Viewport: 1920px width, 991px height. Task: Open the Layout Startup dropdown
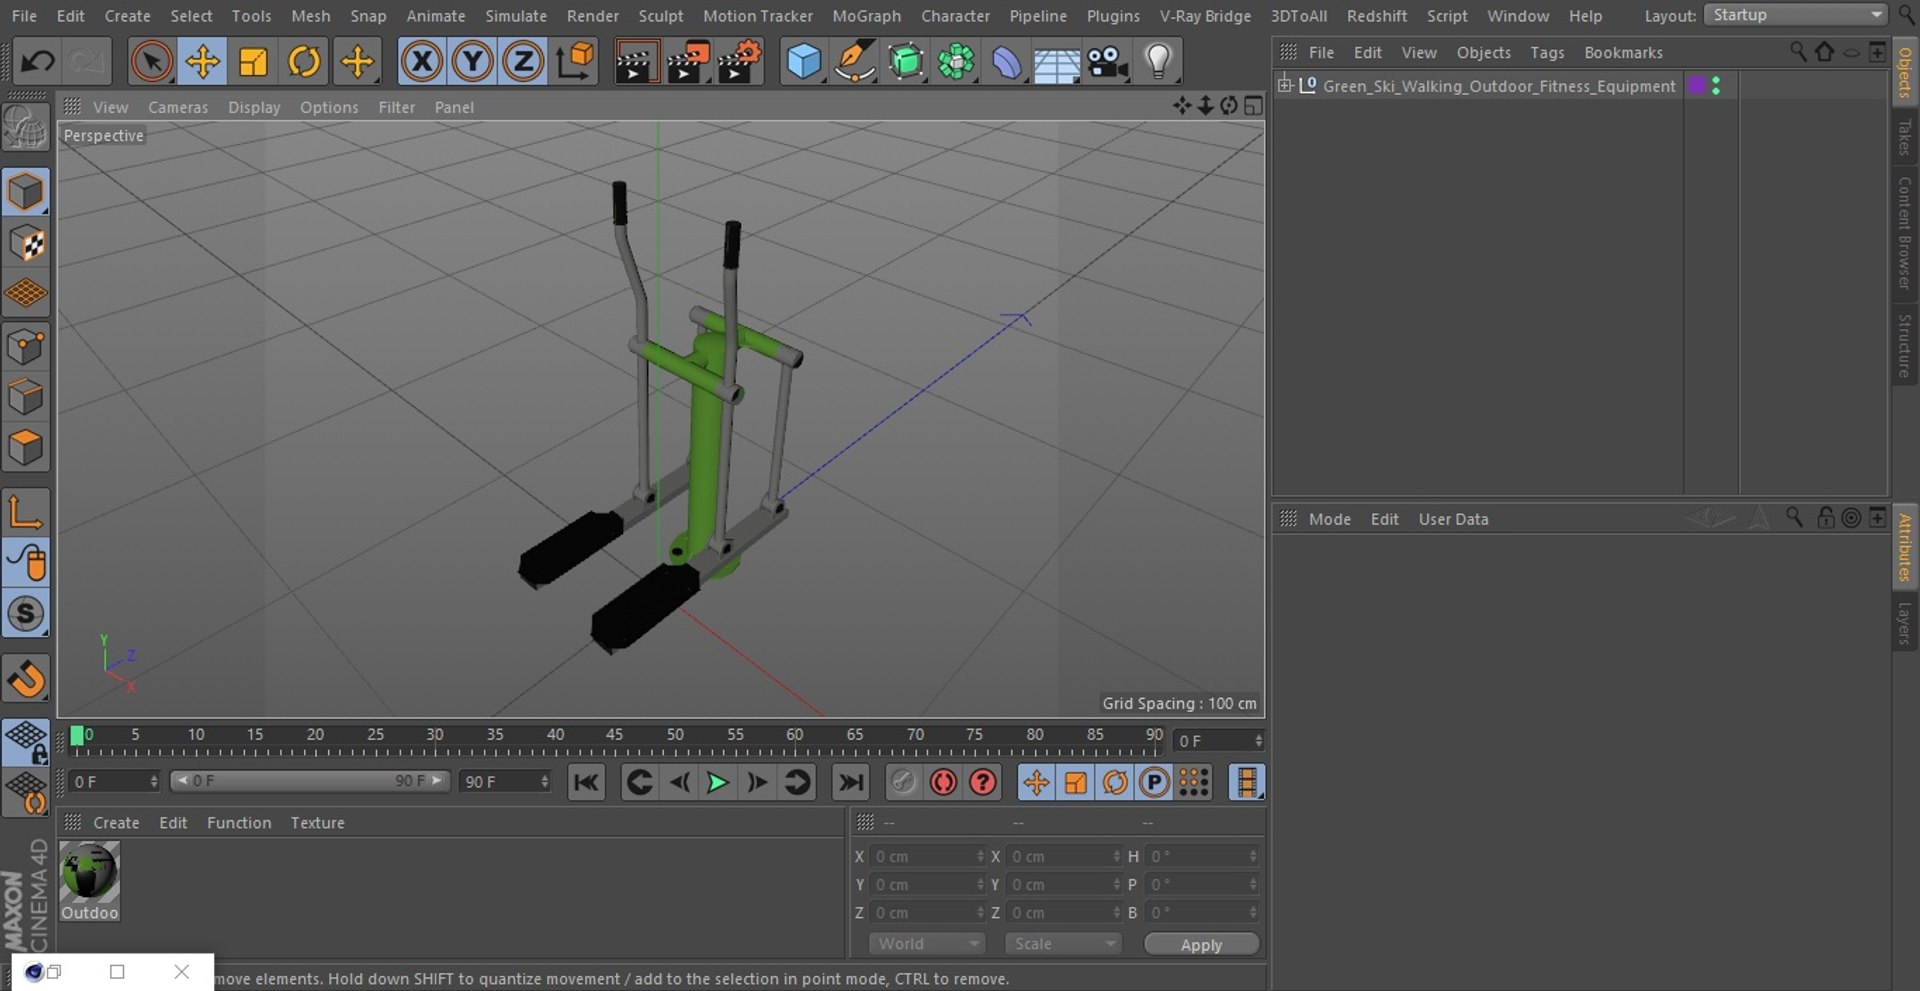tap(1796, 15)
